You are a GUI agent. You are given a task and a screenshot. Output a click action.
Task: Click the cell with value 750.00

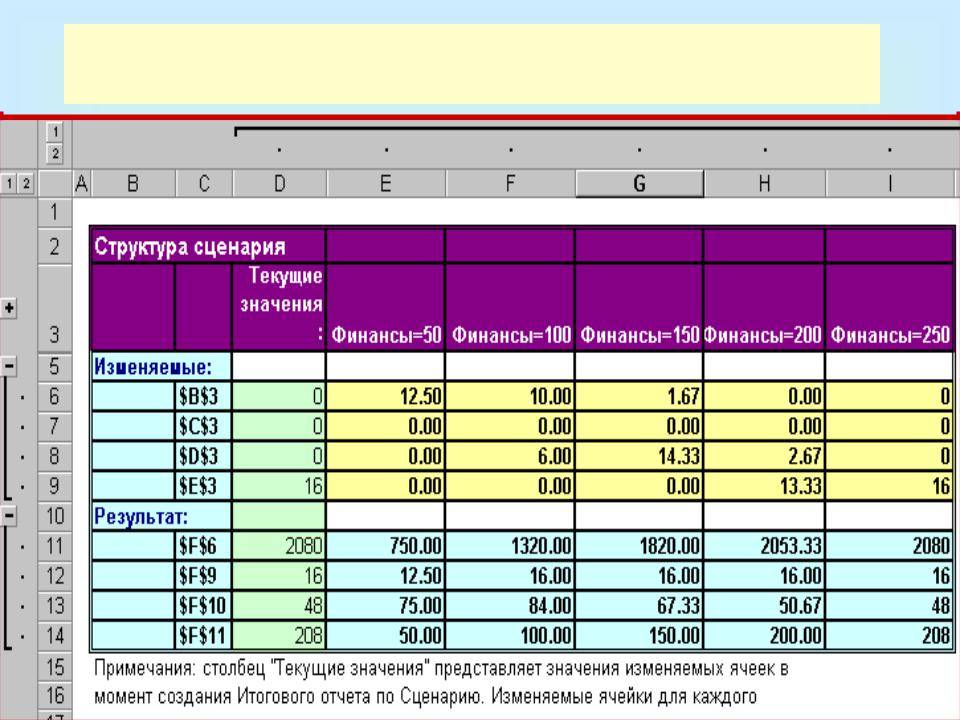pyautogui.click(x=386, y=546)
